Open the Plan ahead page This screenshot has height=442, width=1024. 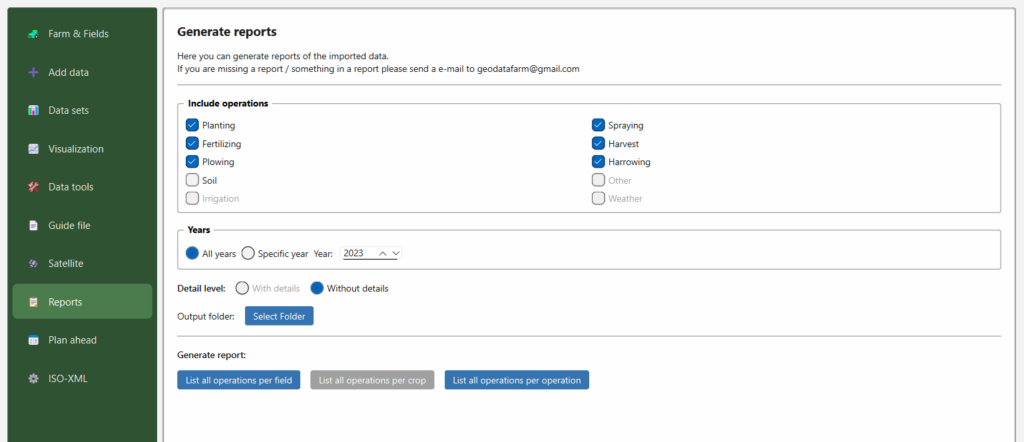(x=82, y=340)
